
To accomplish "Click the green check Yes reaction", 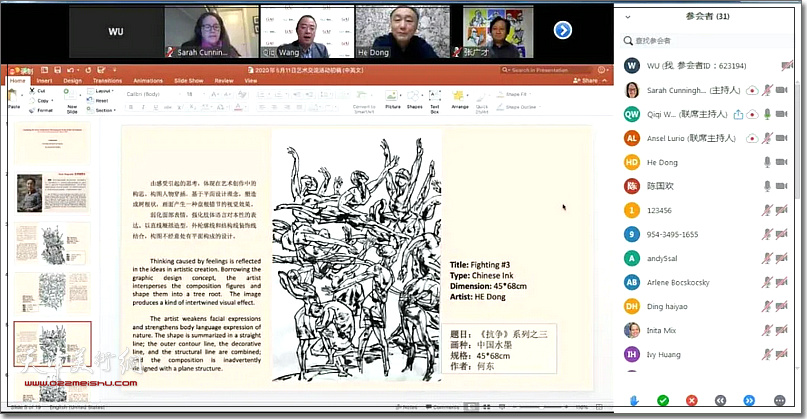I will (663, 400).
